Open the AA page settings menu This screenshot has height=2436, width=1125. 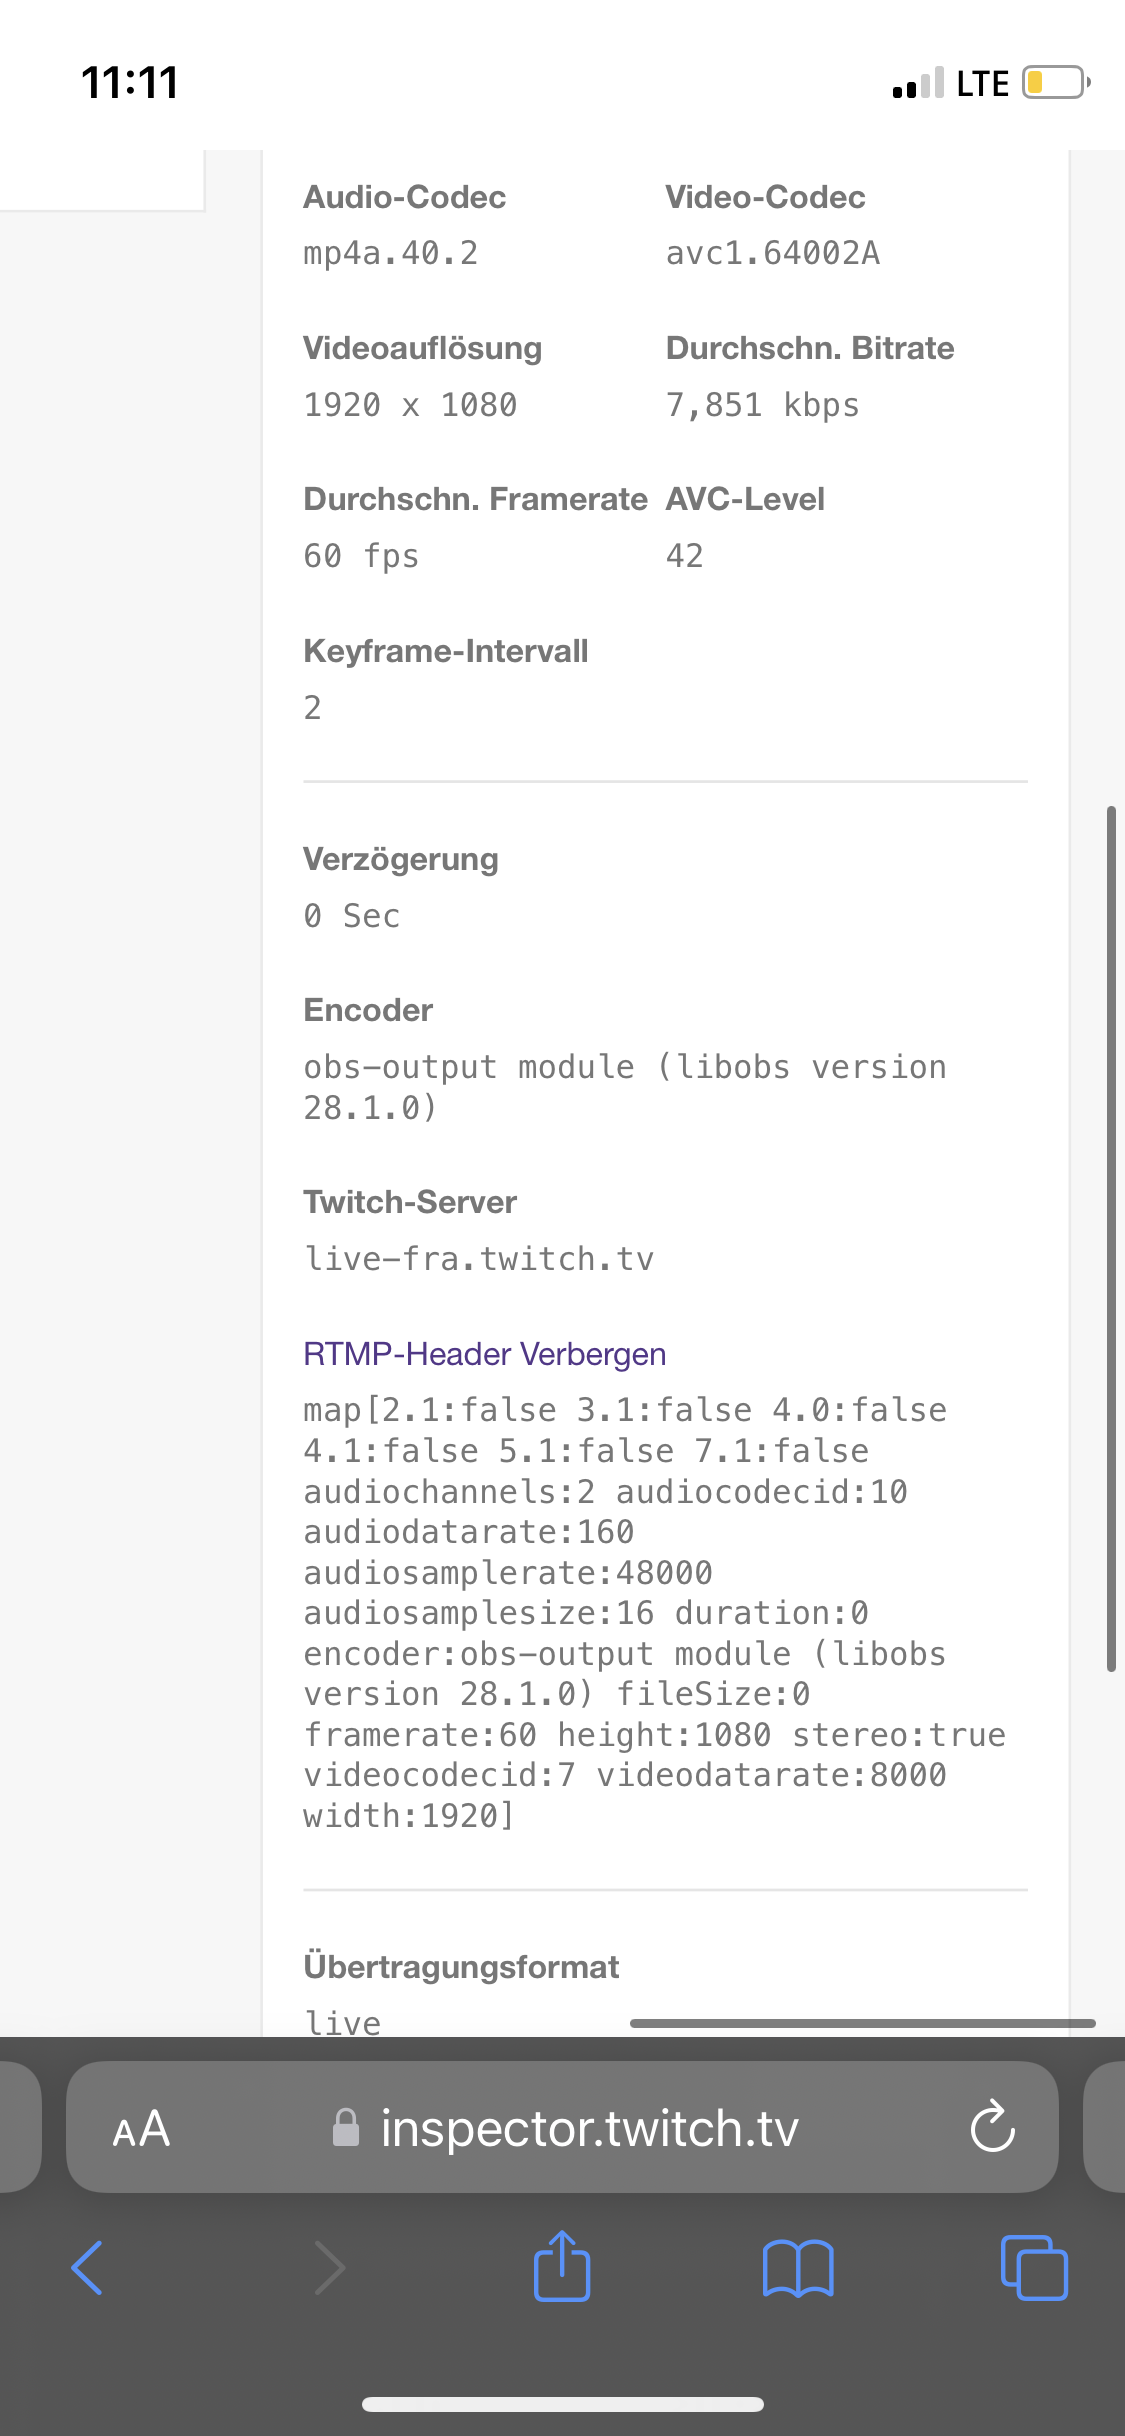coord(141,2128)
